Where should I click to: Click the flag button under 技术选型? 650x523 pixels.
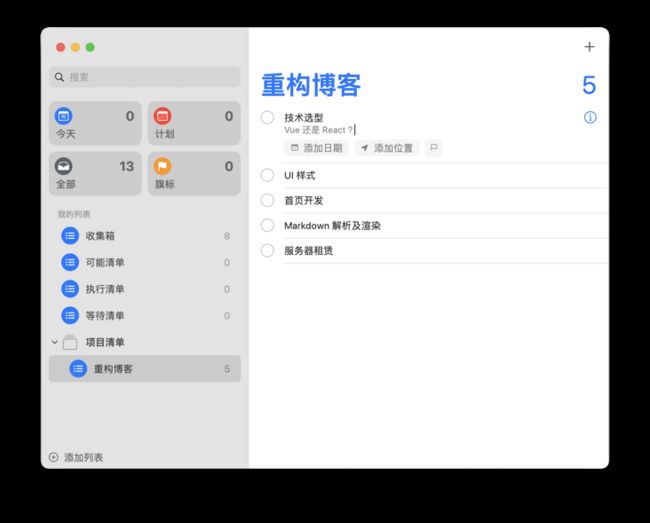434,148
